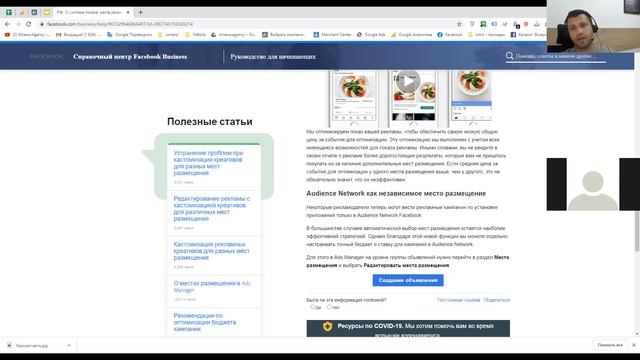Go forward to next page
Image resolution: width=640 pixels, height=360 pixels.
click(x=18, y=24)
